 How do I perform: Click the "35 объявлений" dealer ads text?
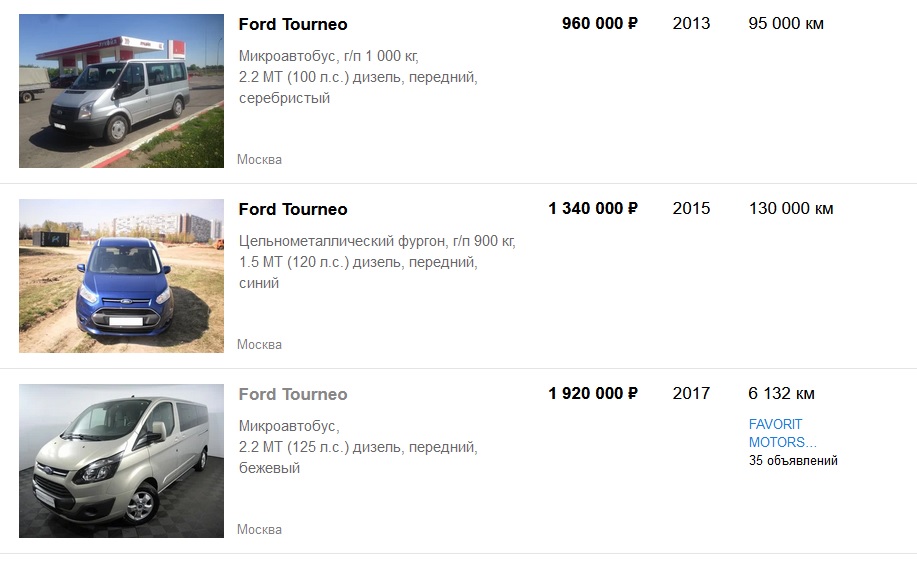tap(793, 461)
